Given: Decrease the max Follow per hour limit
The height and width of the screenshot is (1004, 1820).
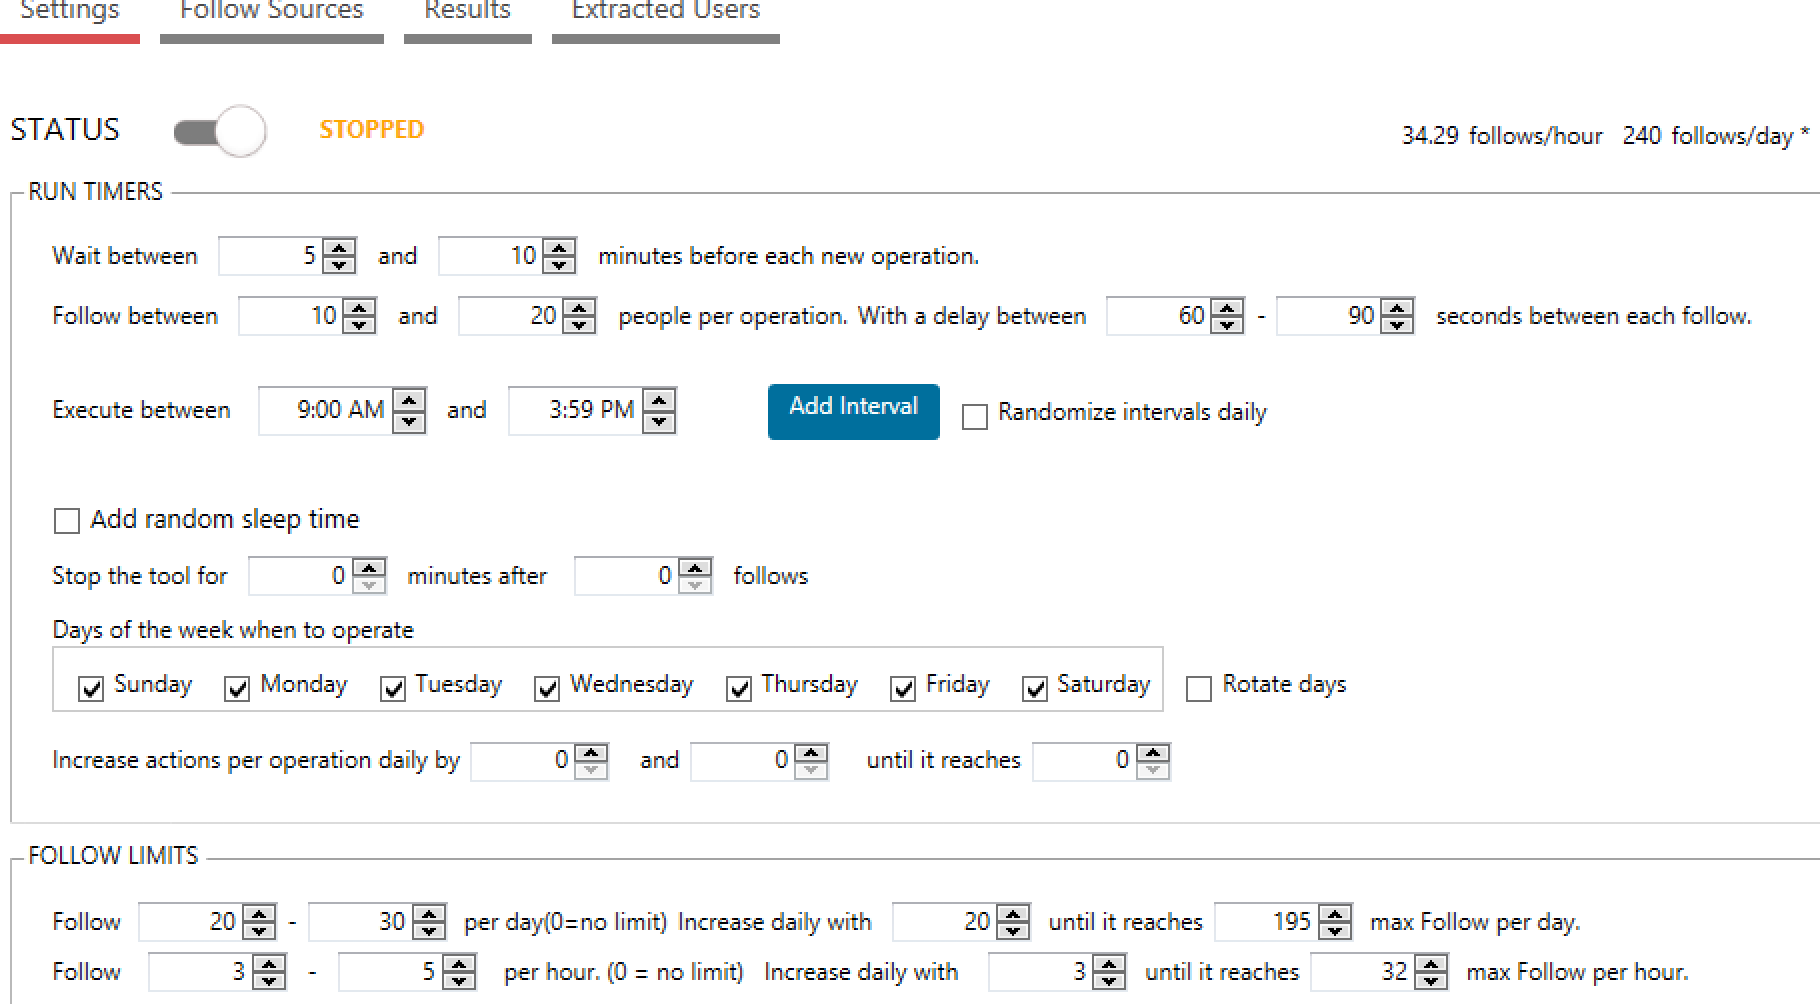Looking at the screenshot, I should point(1431,980).
